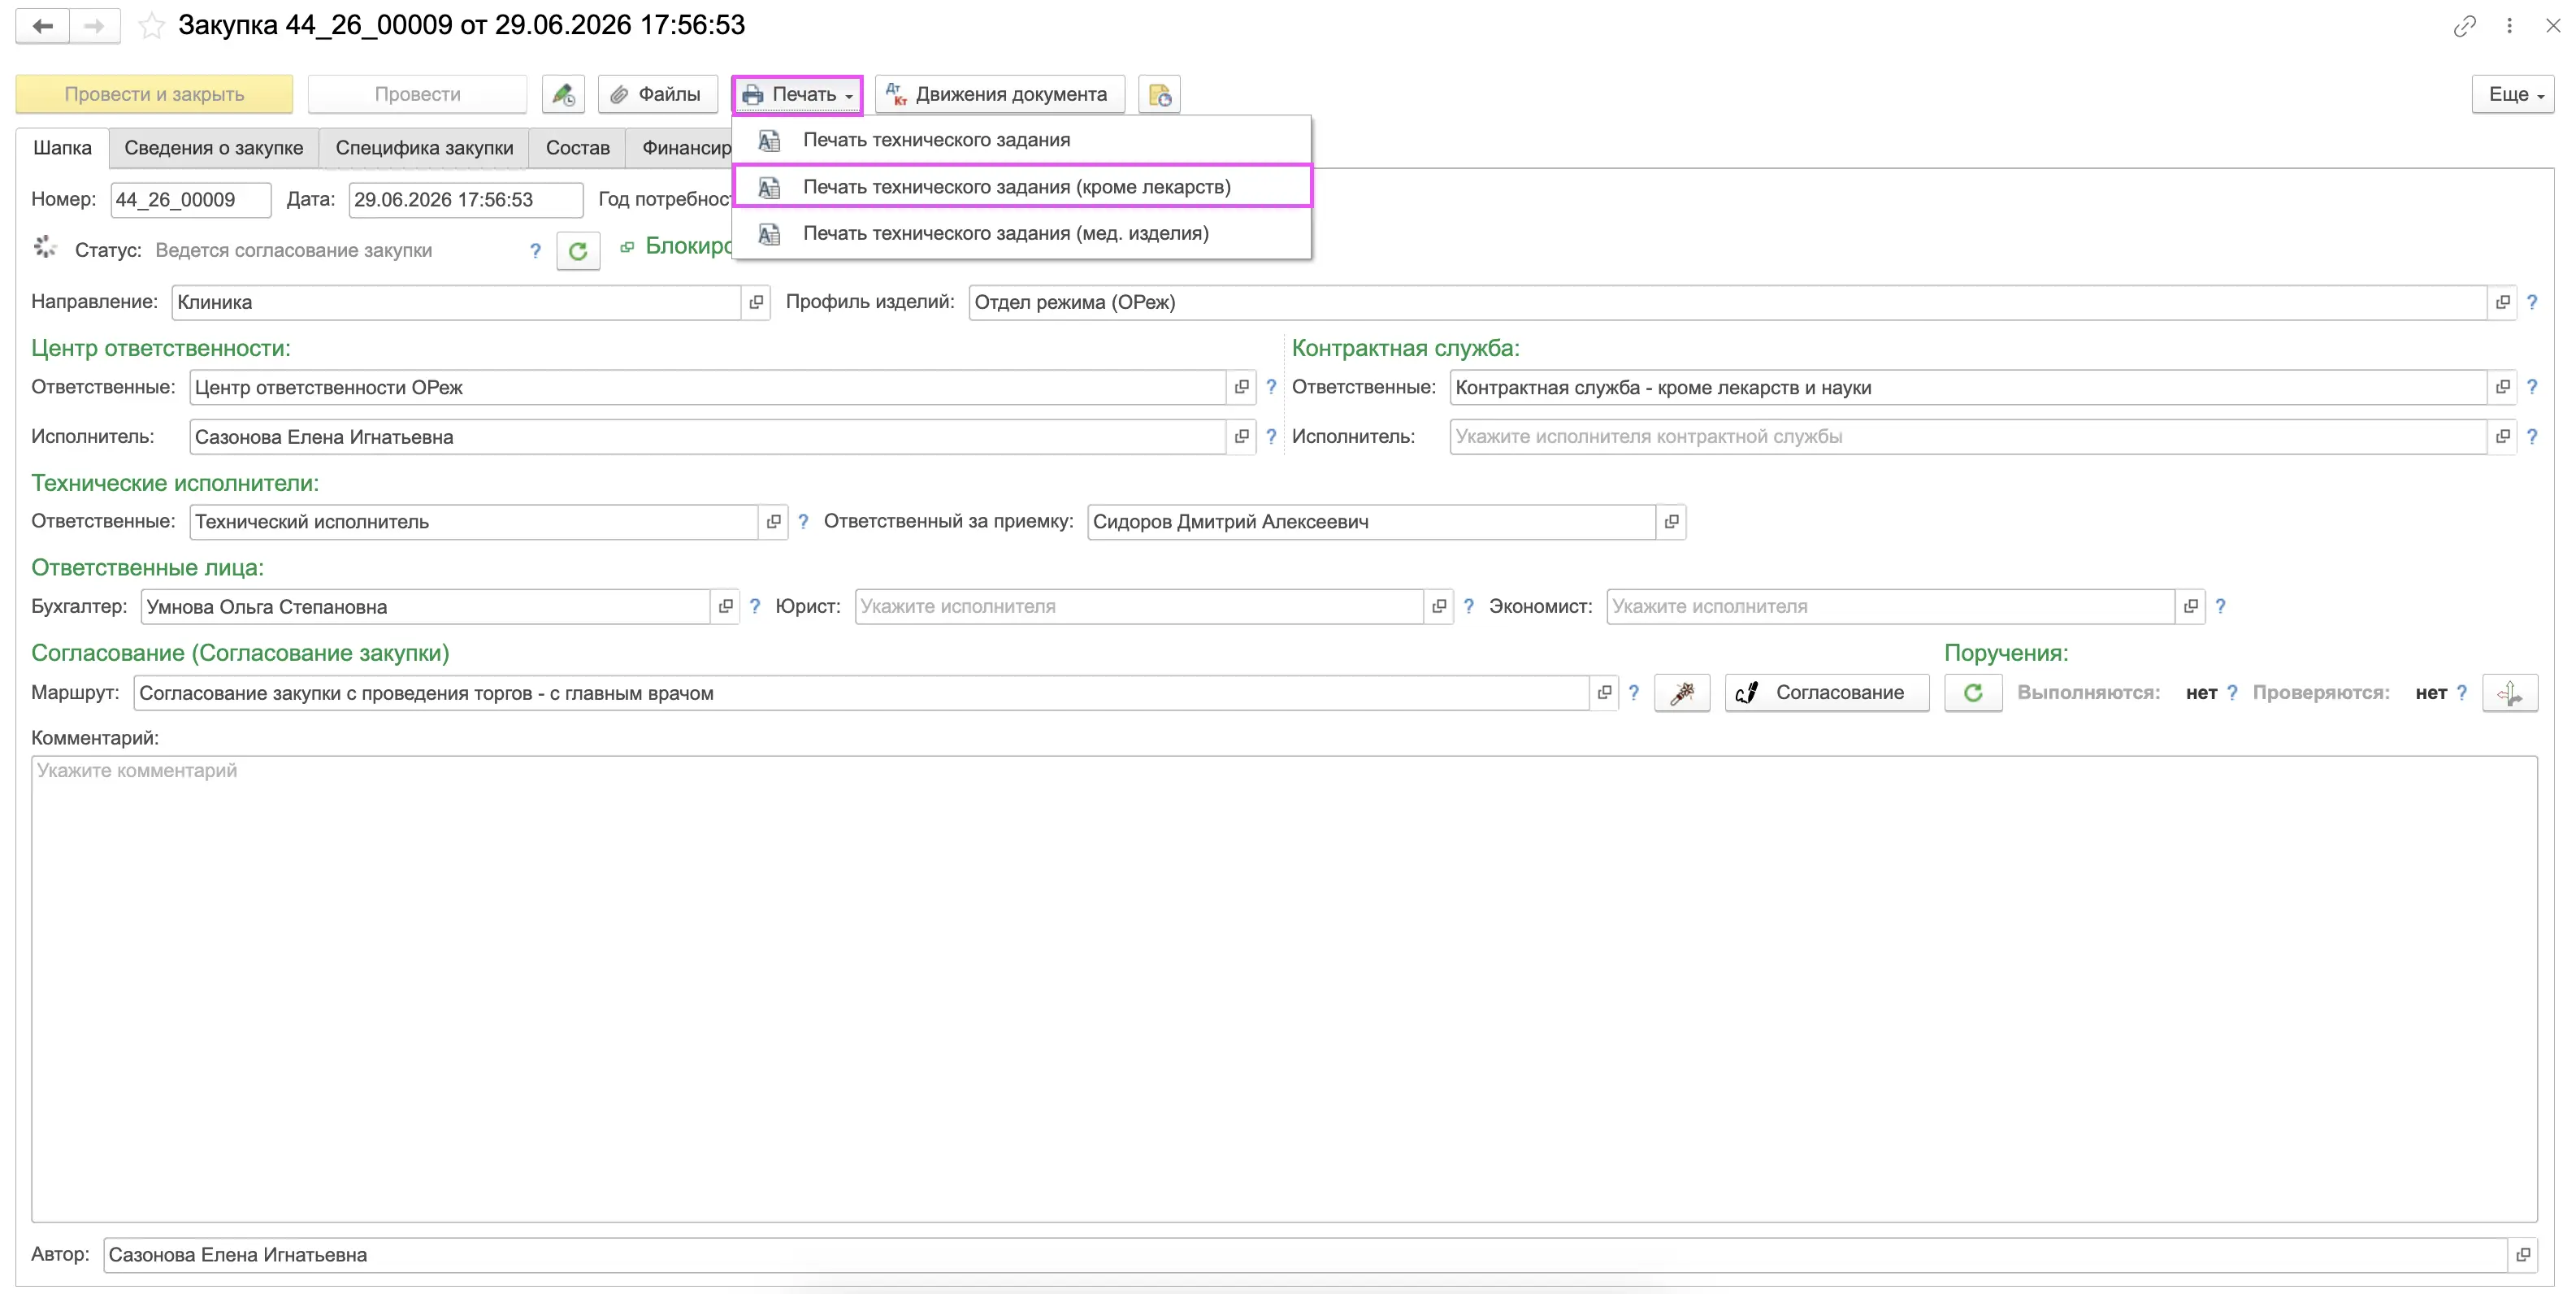The image size is (2576, 1294).
Task: Open the Ответственный за приемку record icon
Action: click(x=1671, y=522)
